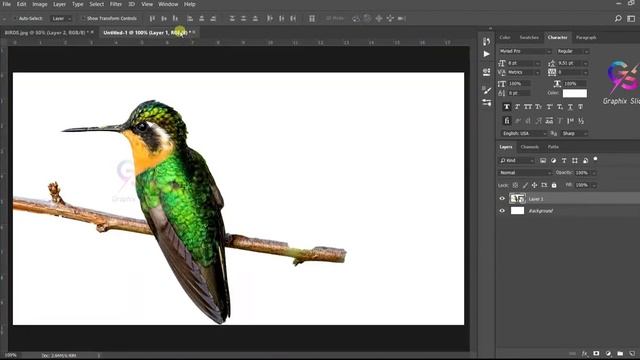This screenshot has width=640, height=360.
Task: Open the Normal blend mode dropdown
Action: click(x=524, y=173)
